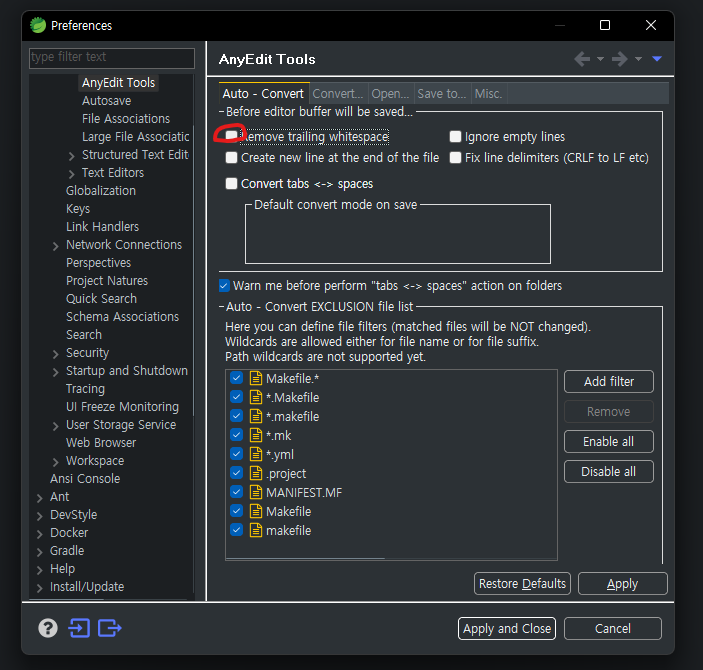
Task: Click the Cancel button
Action: pyautogui.click(x=613, y=628)
